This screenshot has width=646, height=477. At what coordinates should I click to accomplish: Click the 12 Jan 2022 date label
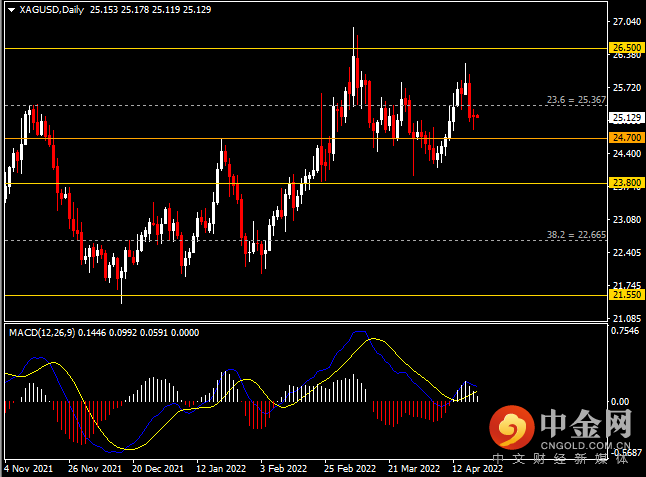click(x=221, y=469)
